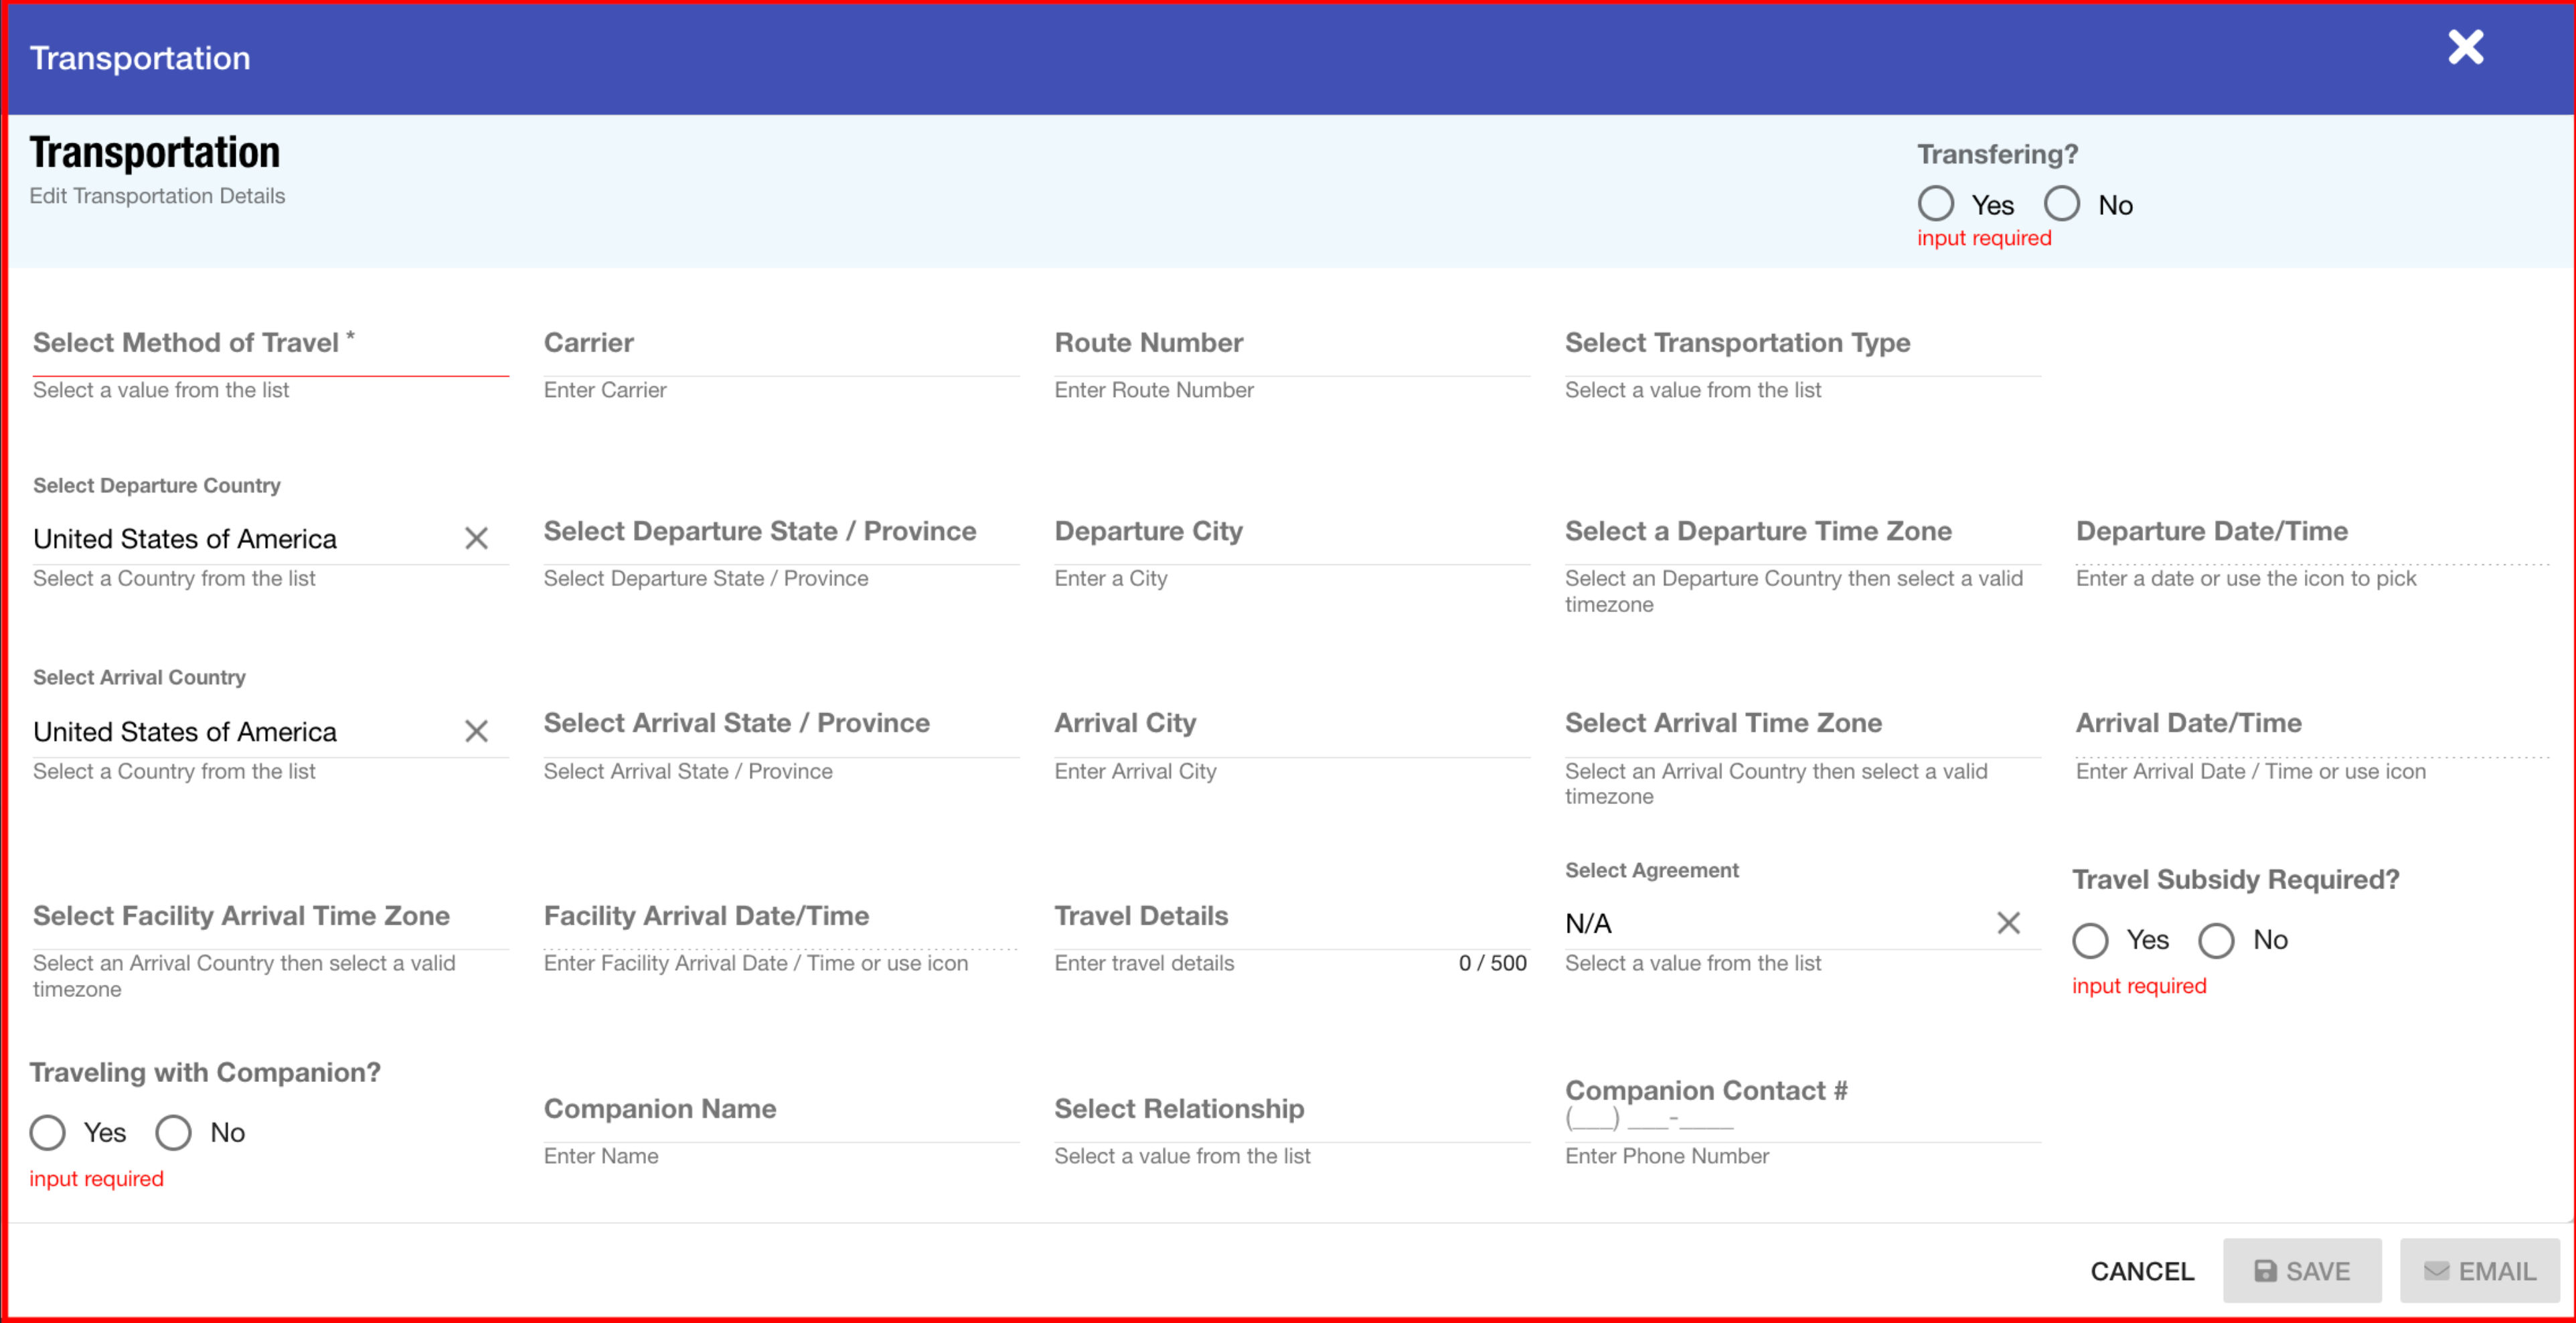Clear the Arrival Country selection

click(476, 732)
